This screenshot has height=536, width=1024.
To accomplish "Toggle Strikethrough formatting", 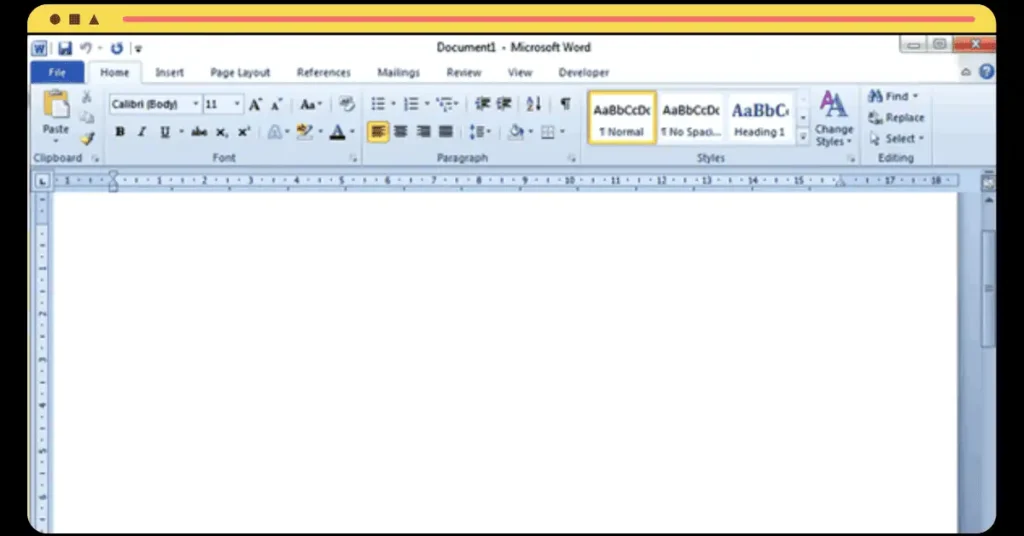I will [199, 132].
